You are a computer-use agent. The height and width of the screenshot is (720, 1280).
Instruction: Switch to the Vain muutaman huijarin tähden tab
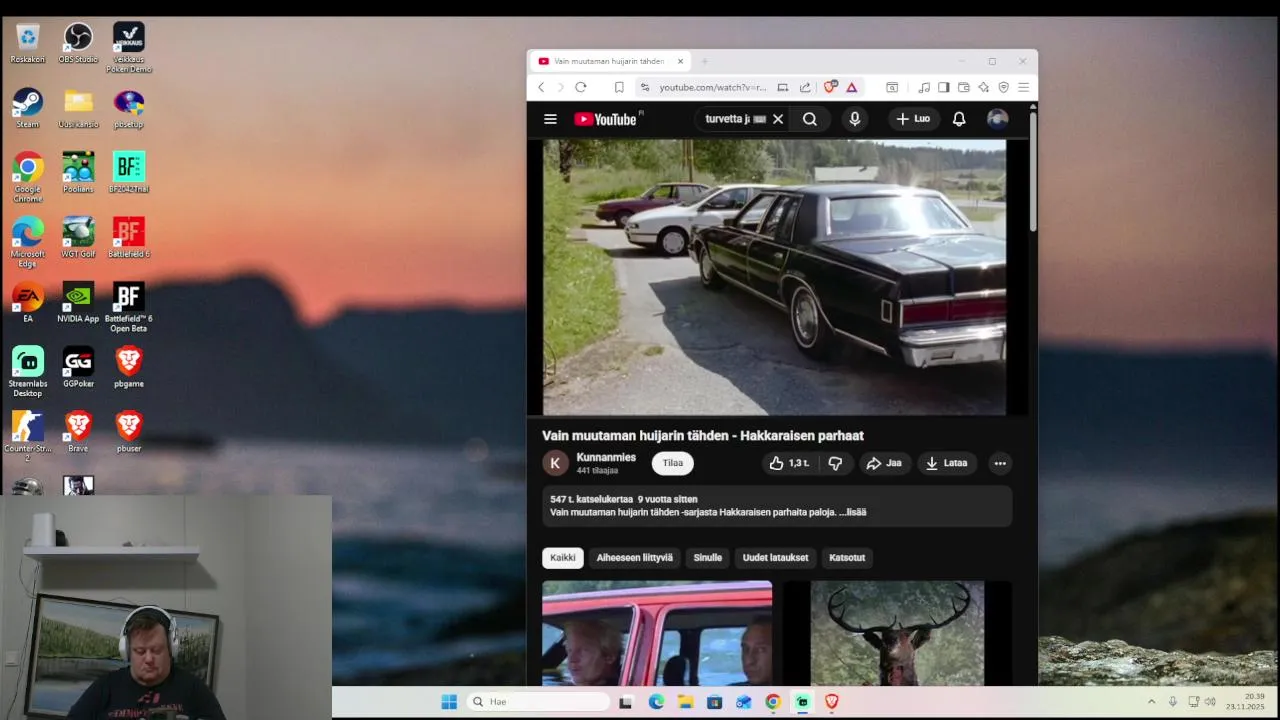610,61
